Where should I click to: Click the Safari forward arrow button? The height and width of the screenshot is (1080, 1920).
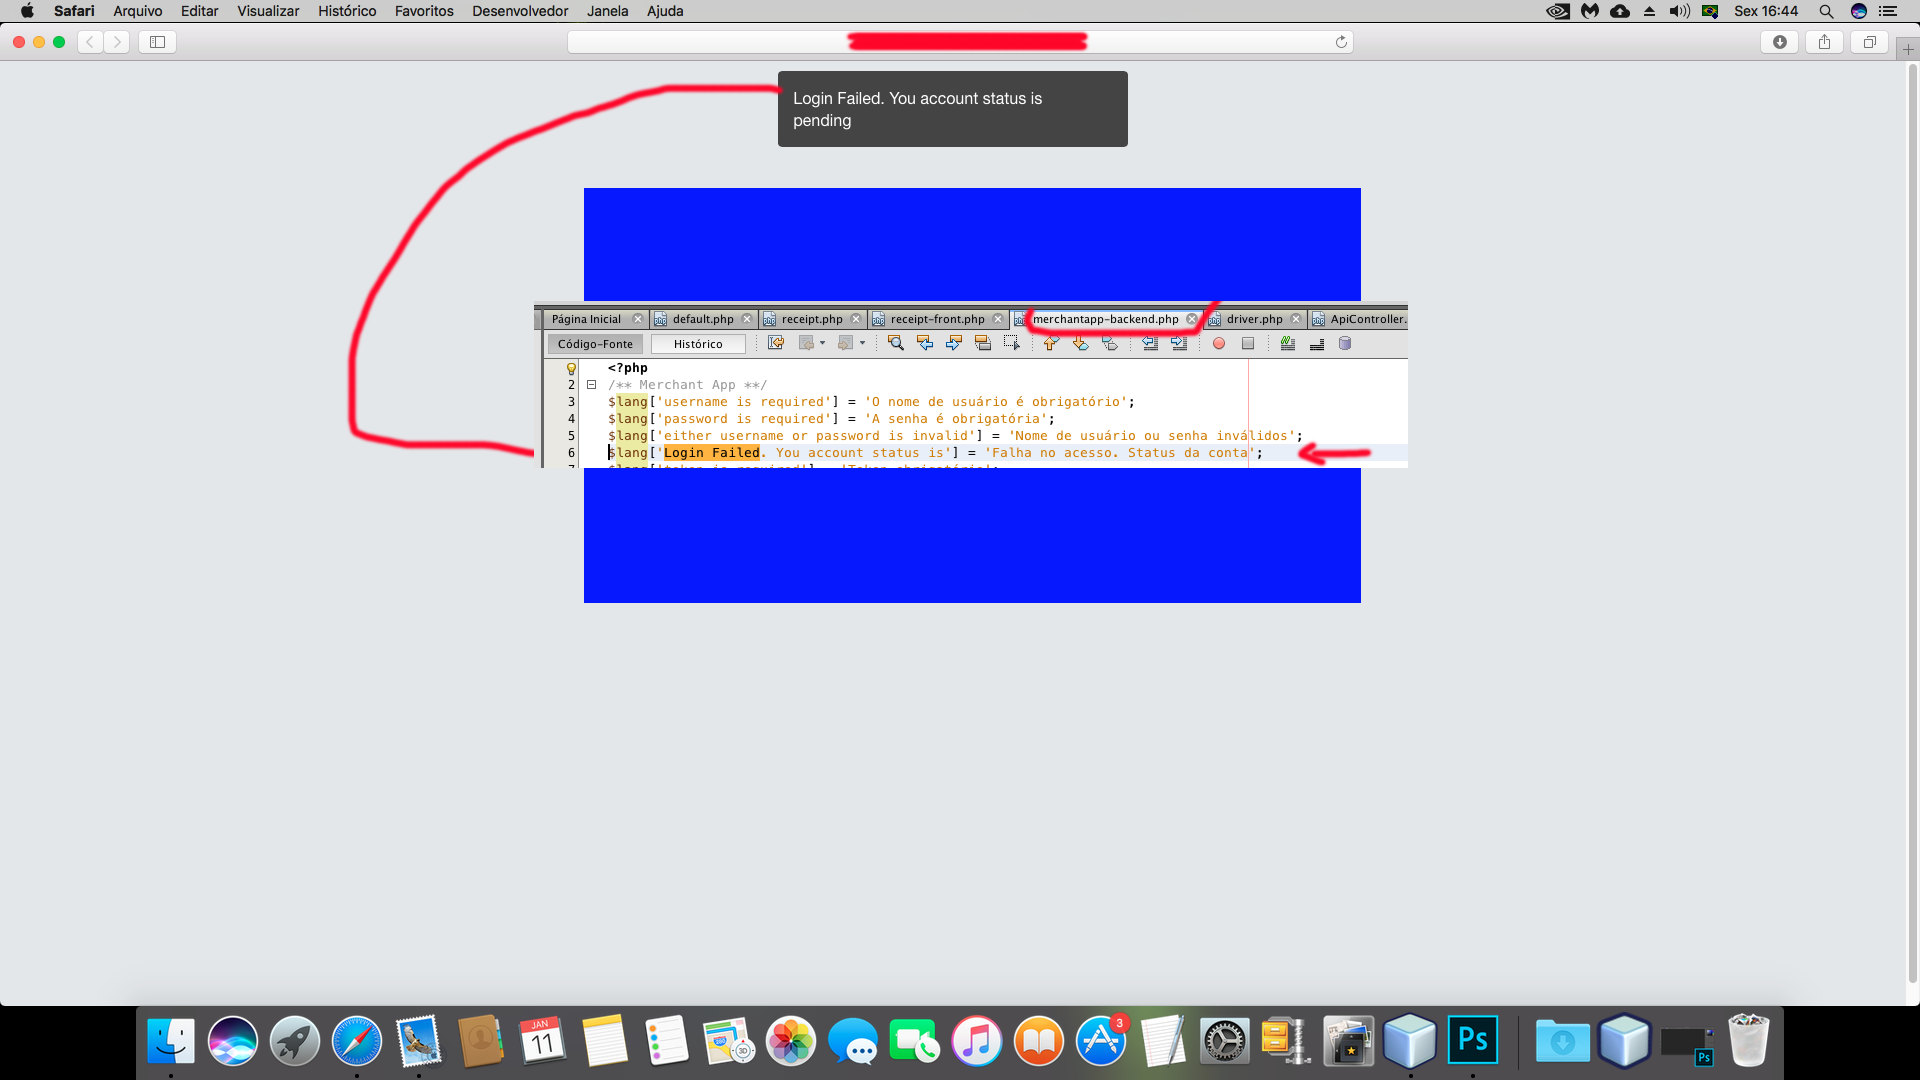(x=117, y=42)
